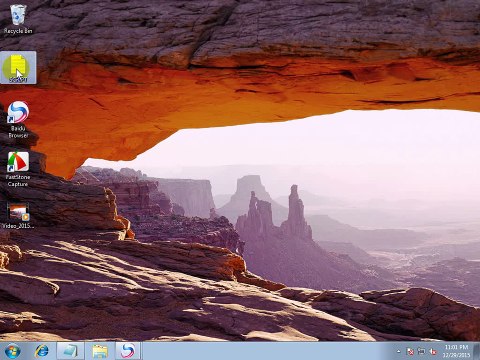
Task: Switch to Baidu Browser on the taskbar
Action: (x=128, y=351)
